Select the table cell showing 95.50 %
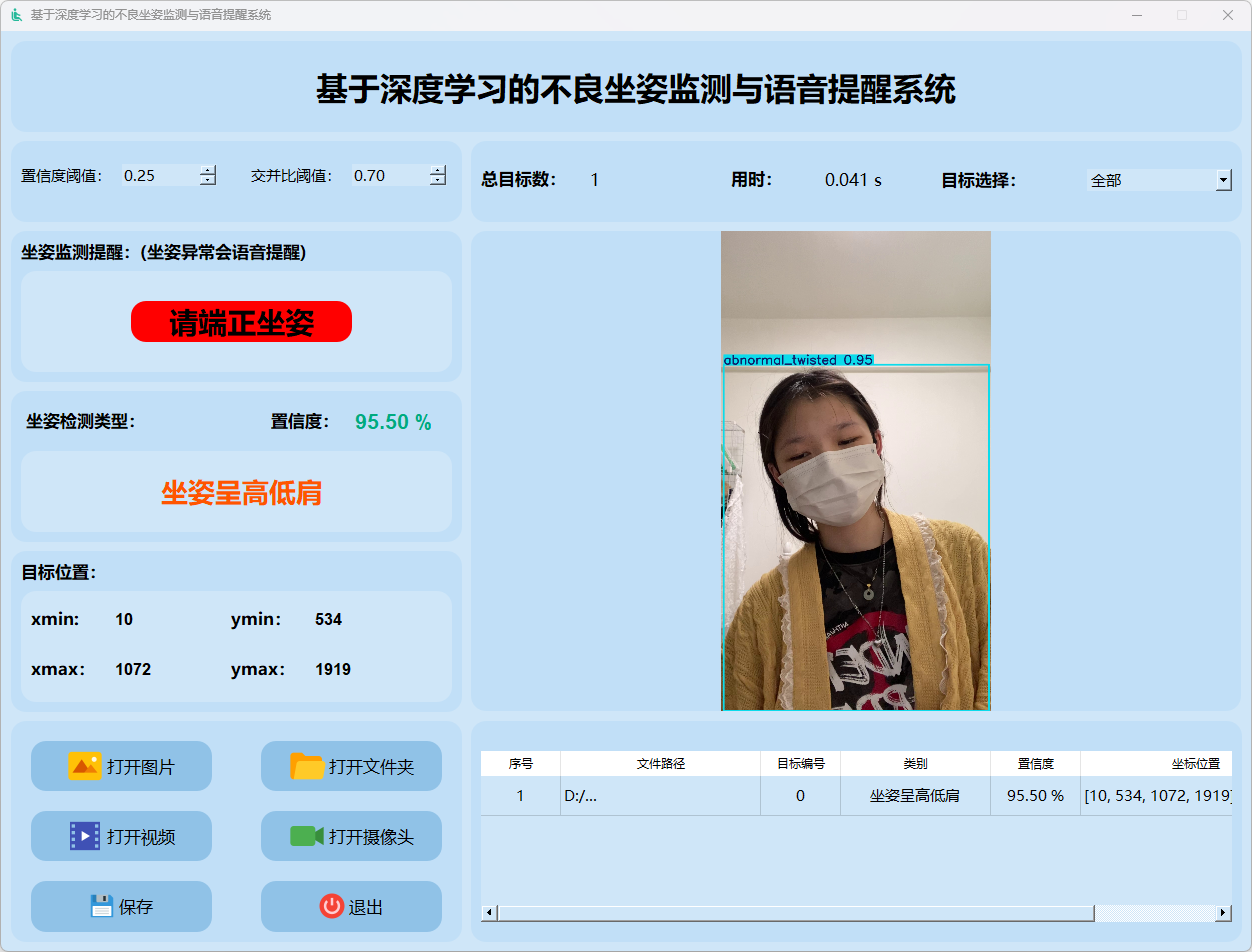The height and width of the screenshot is (952, 1252). (x=1036, y=796)
